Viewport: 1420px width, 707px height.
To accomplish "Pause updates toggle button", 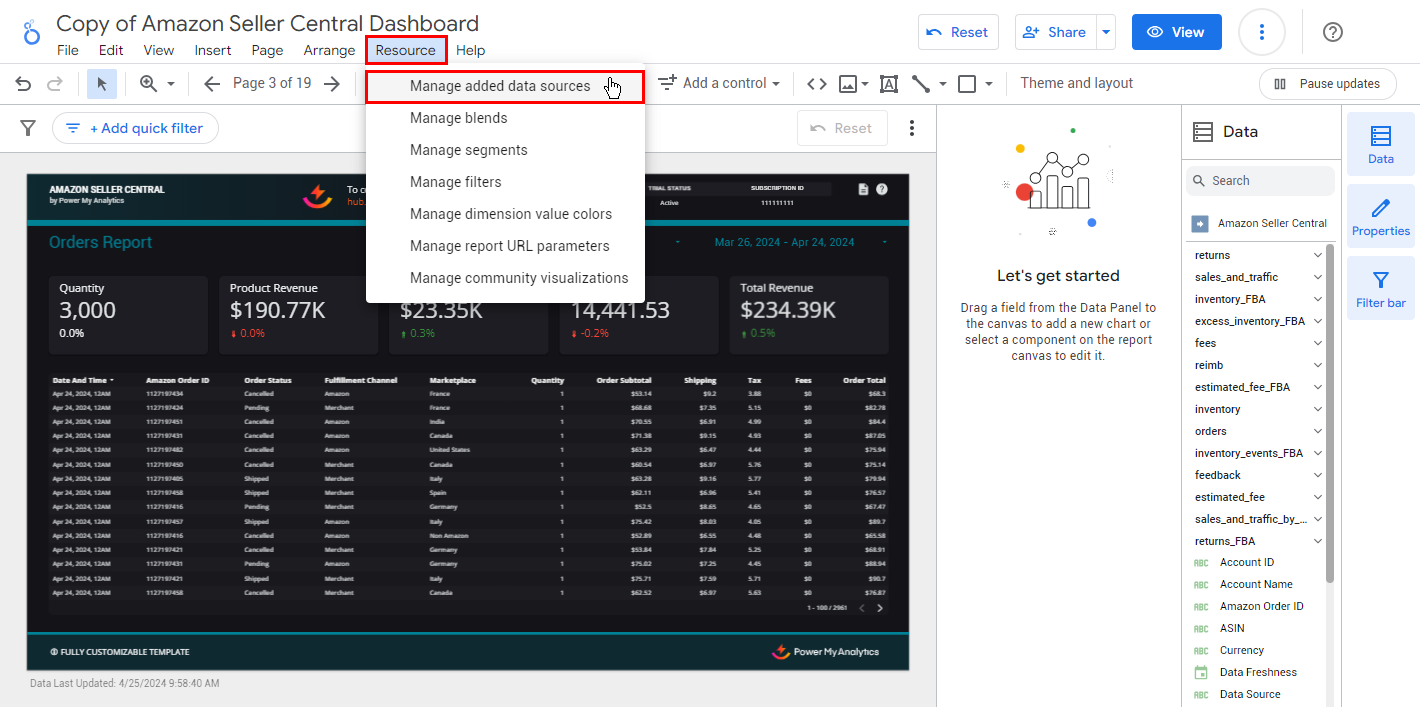I will coord(1326,84).
